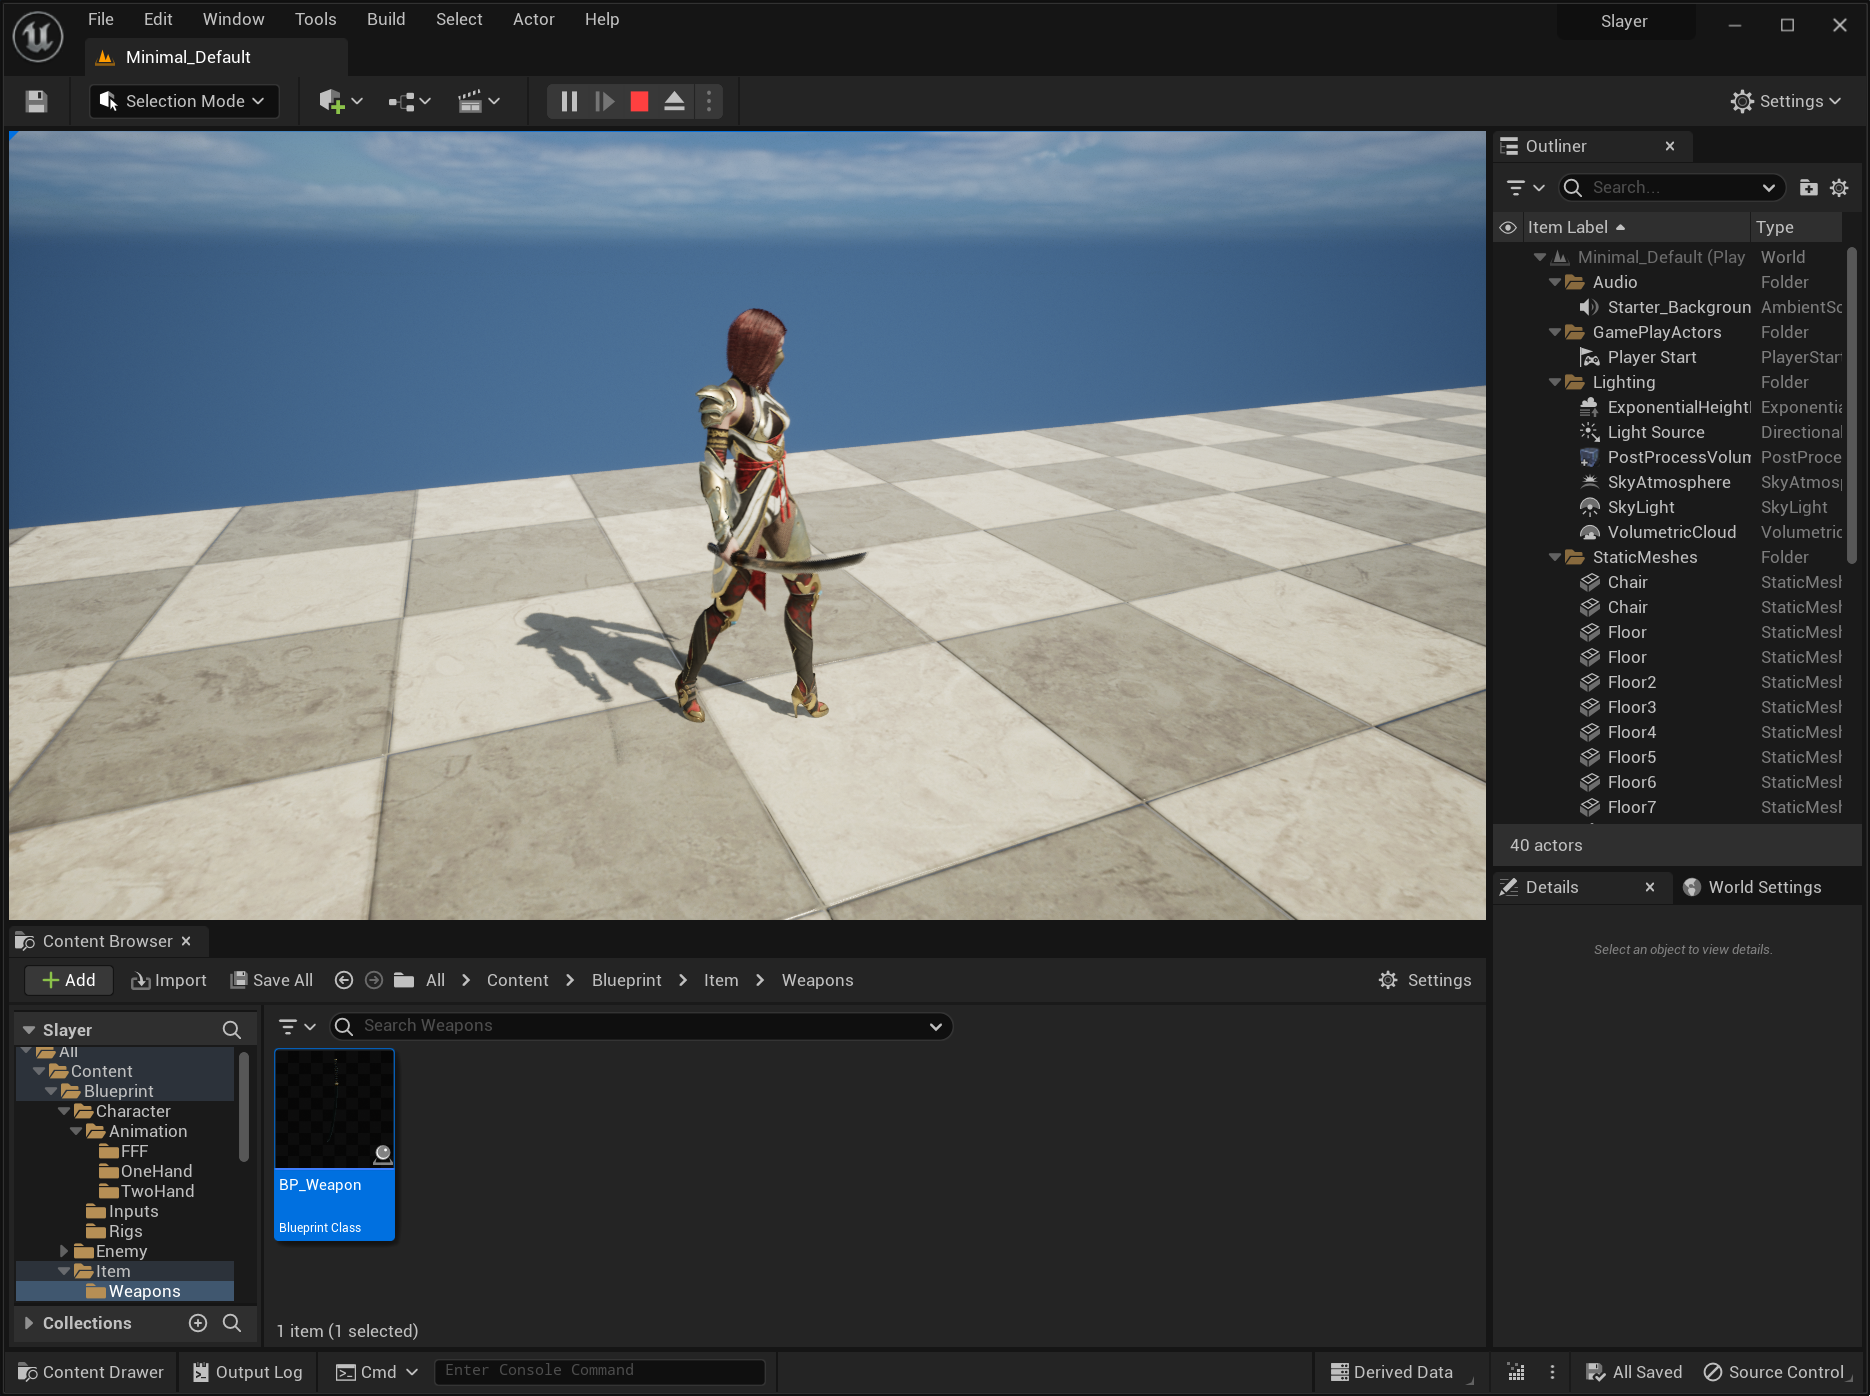Sort Outliner by Type column

[x=1775, y=227]
